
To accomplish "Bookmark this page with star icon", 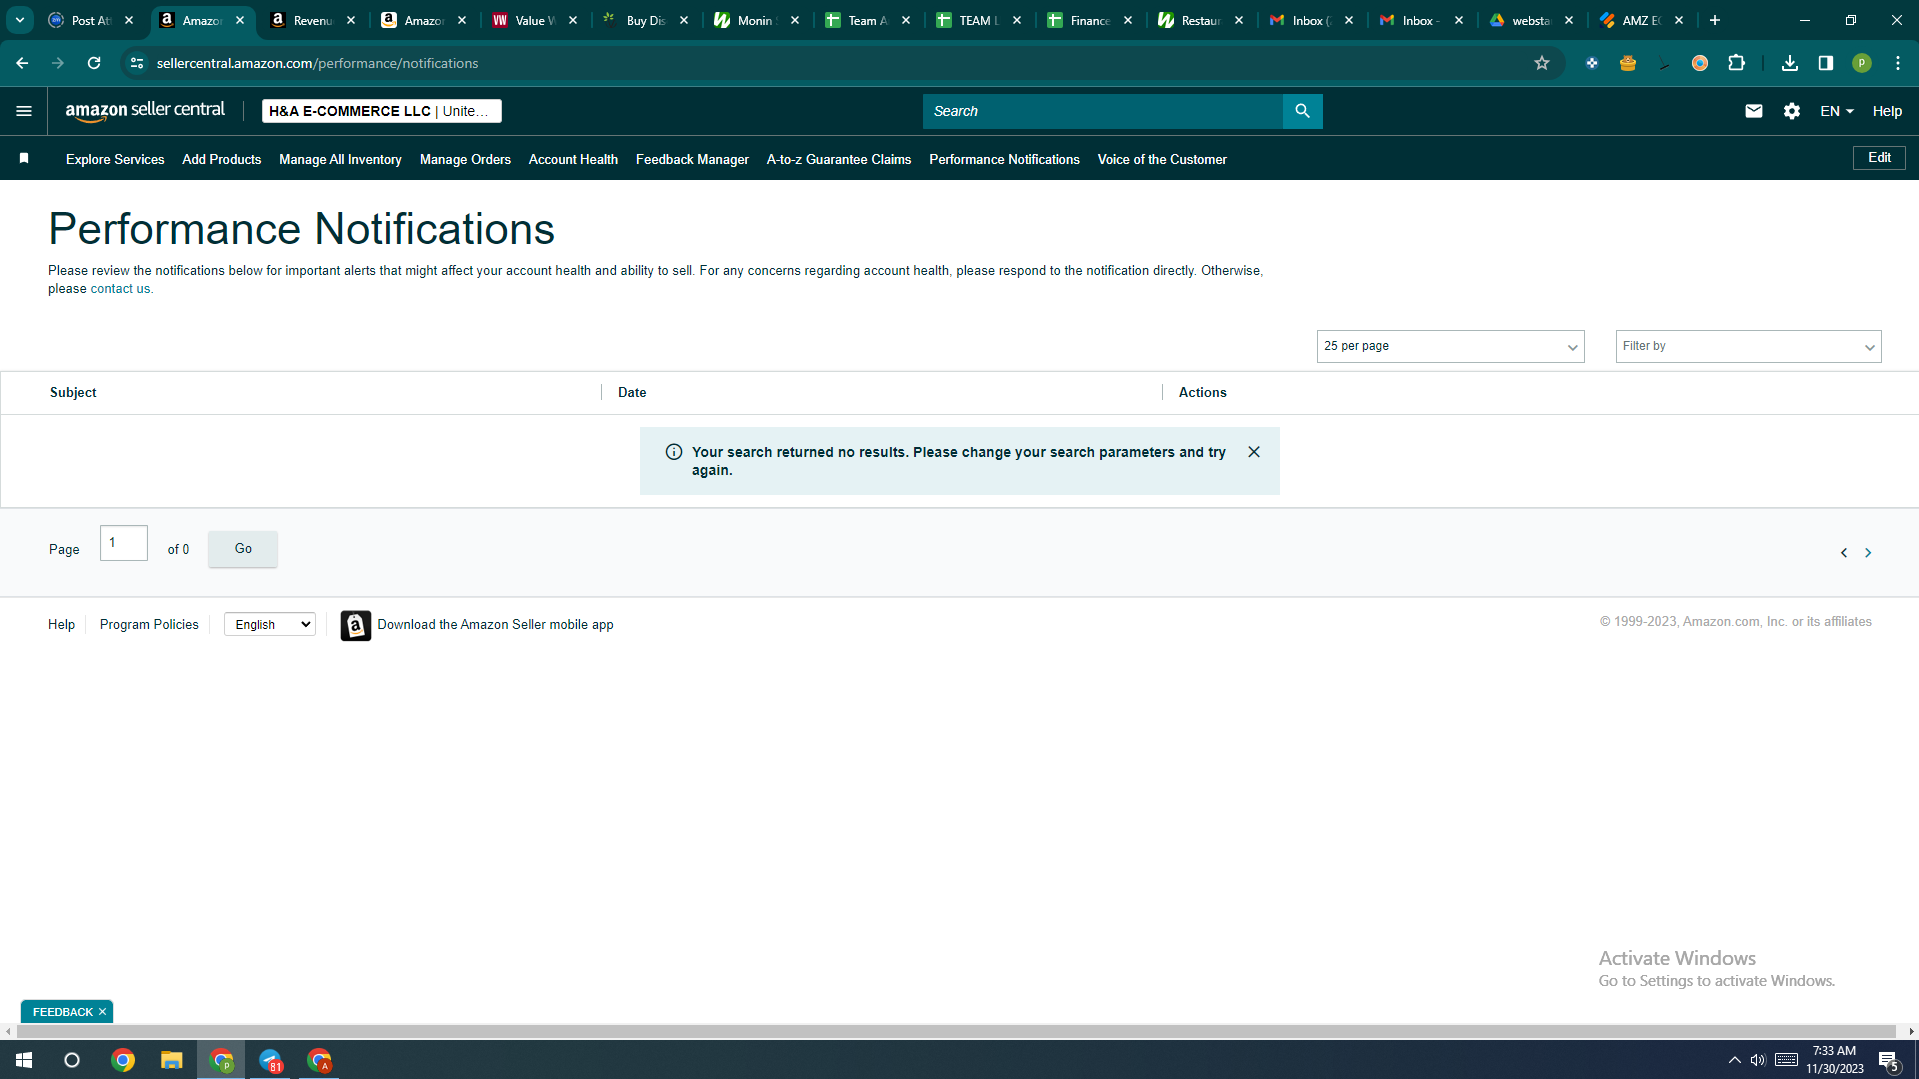I will (x=1542, y=63).
